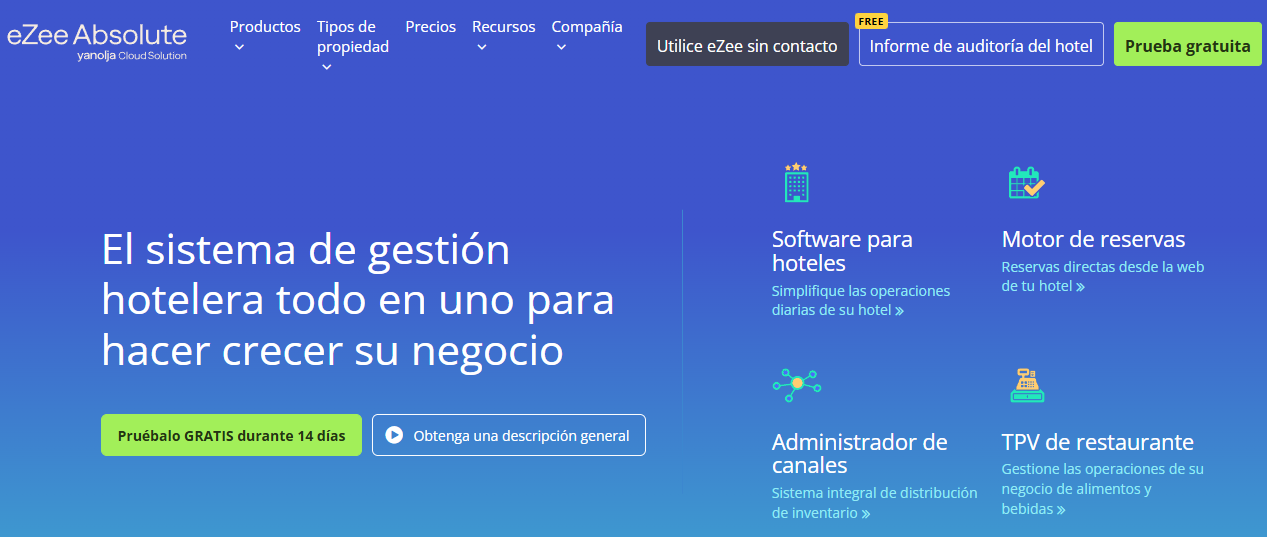Click Sistema integral de distribución de inventario

pos(874,502)
